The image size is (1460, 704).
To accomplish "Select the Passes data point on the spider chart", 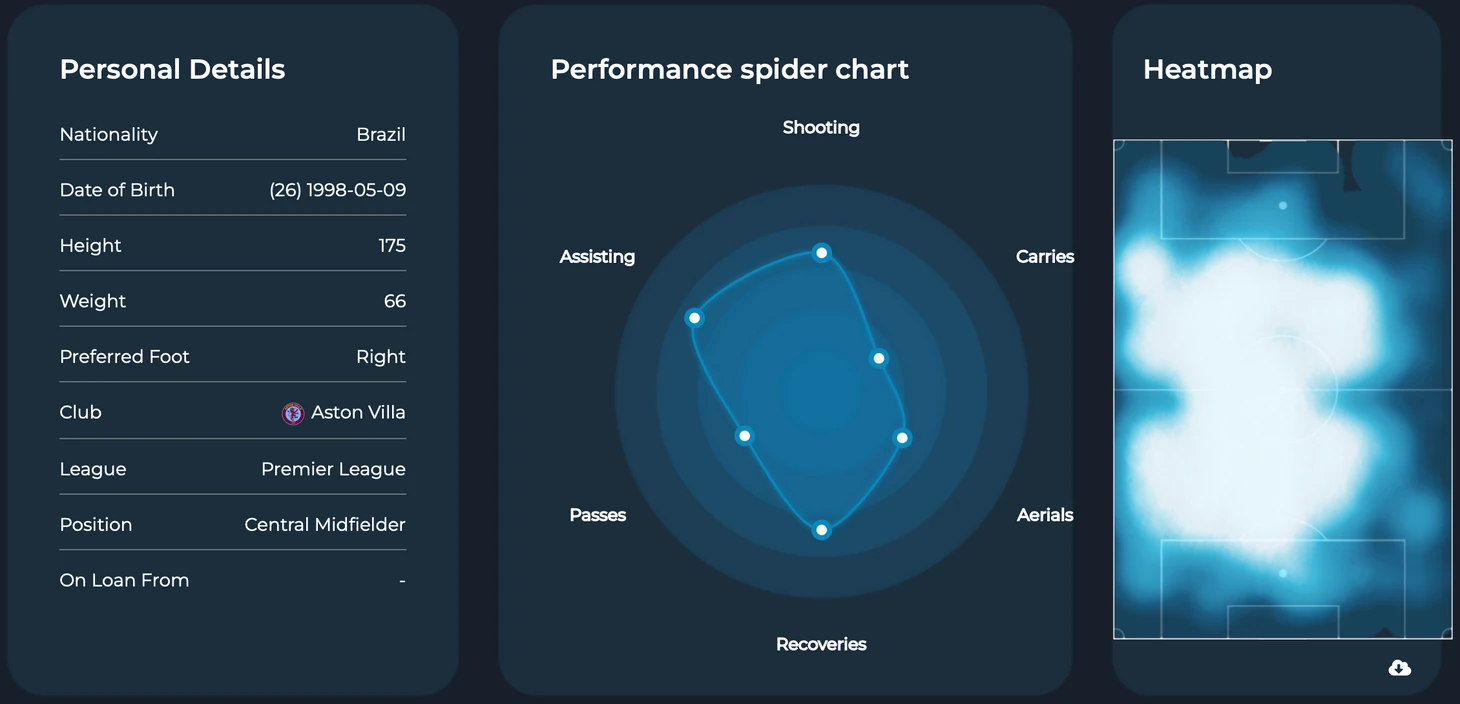I will click(x=744, y=436).
